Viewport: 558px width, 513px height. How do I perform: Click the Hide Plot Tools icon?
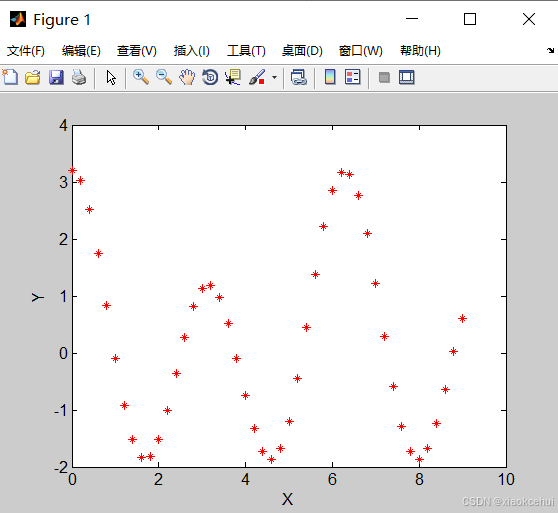coord(384,78)
